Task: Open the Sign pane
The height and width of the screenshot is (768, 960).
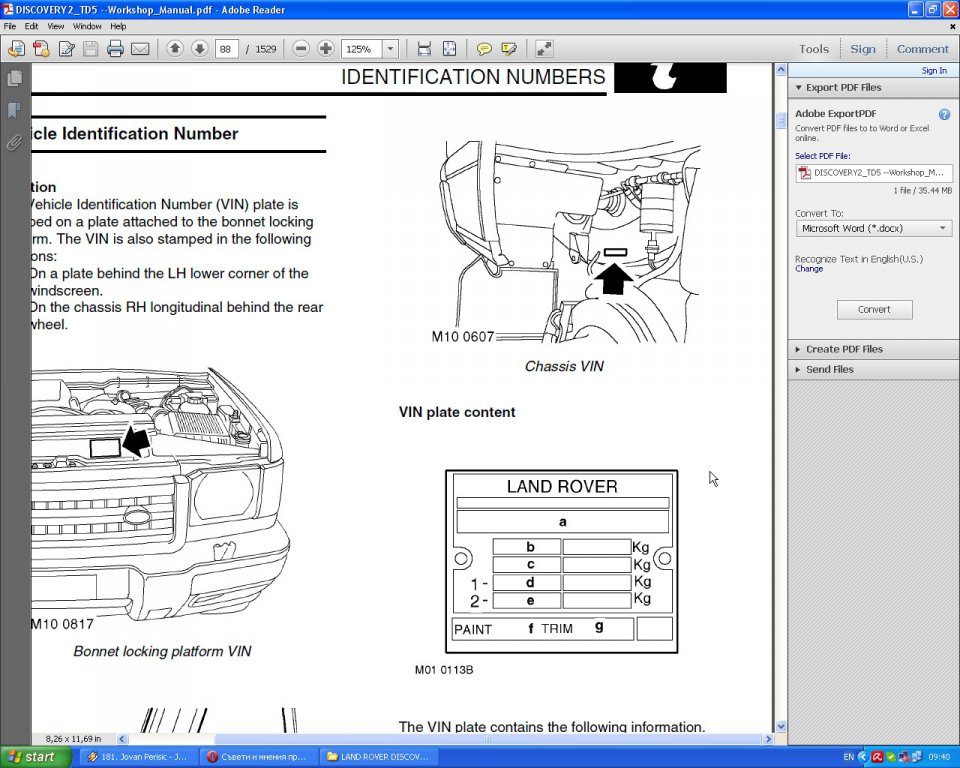Action: point(863,49)
